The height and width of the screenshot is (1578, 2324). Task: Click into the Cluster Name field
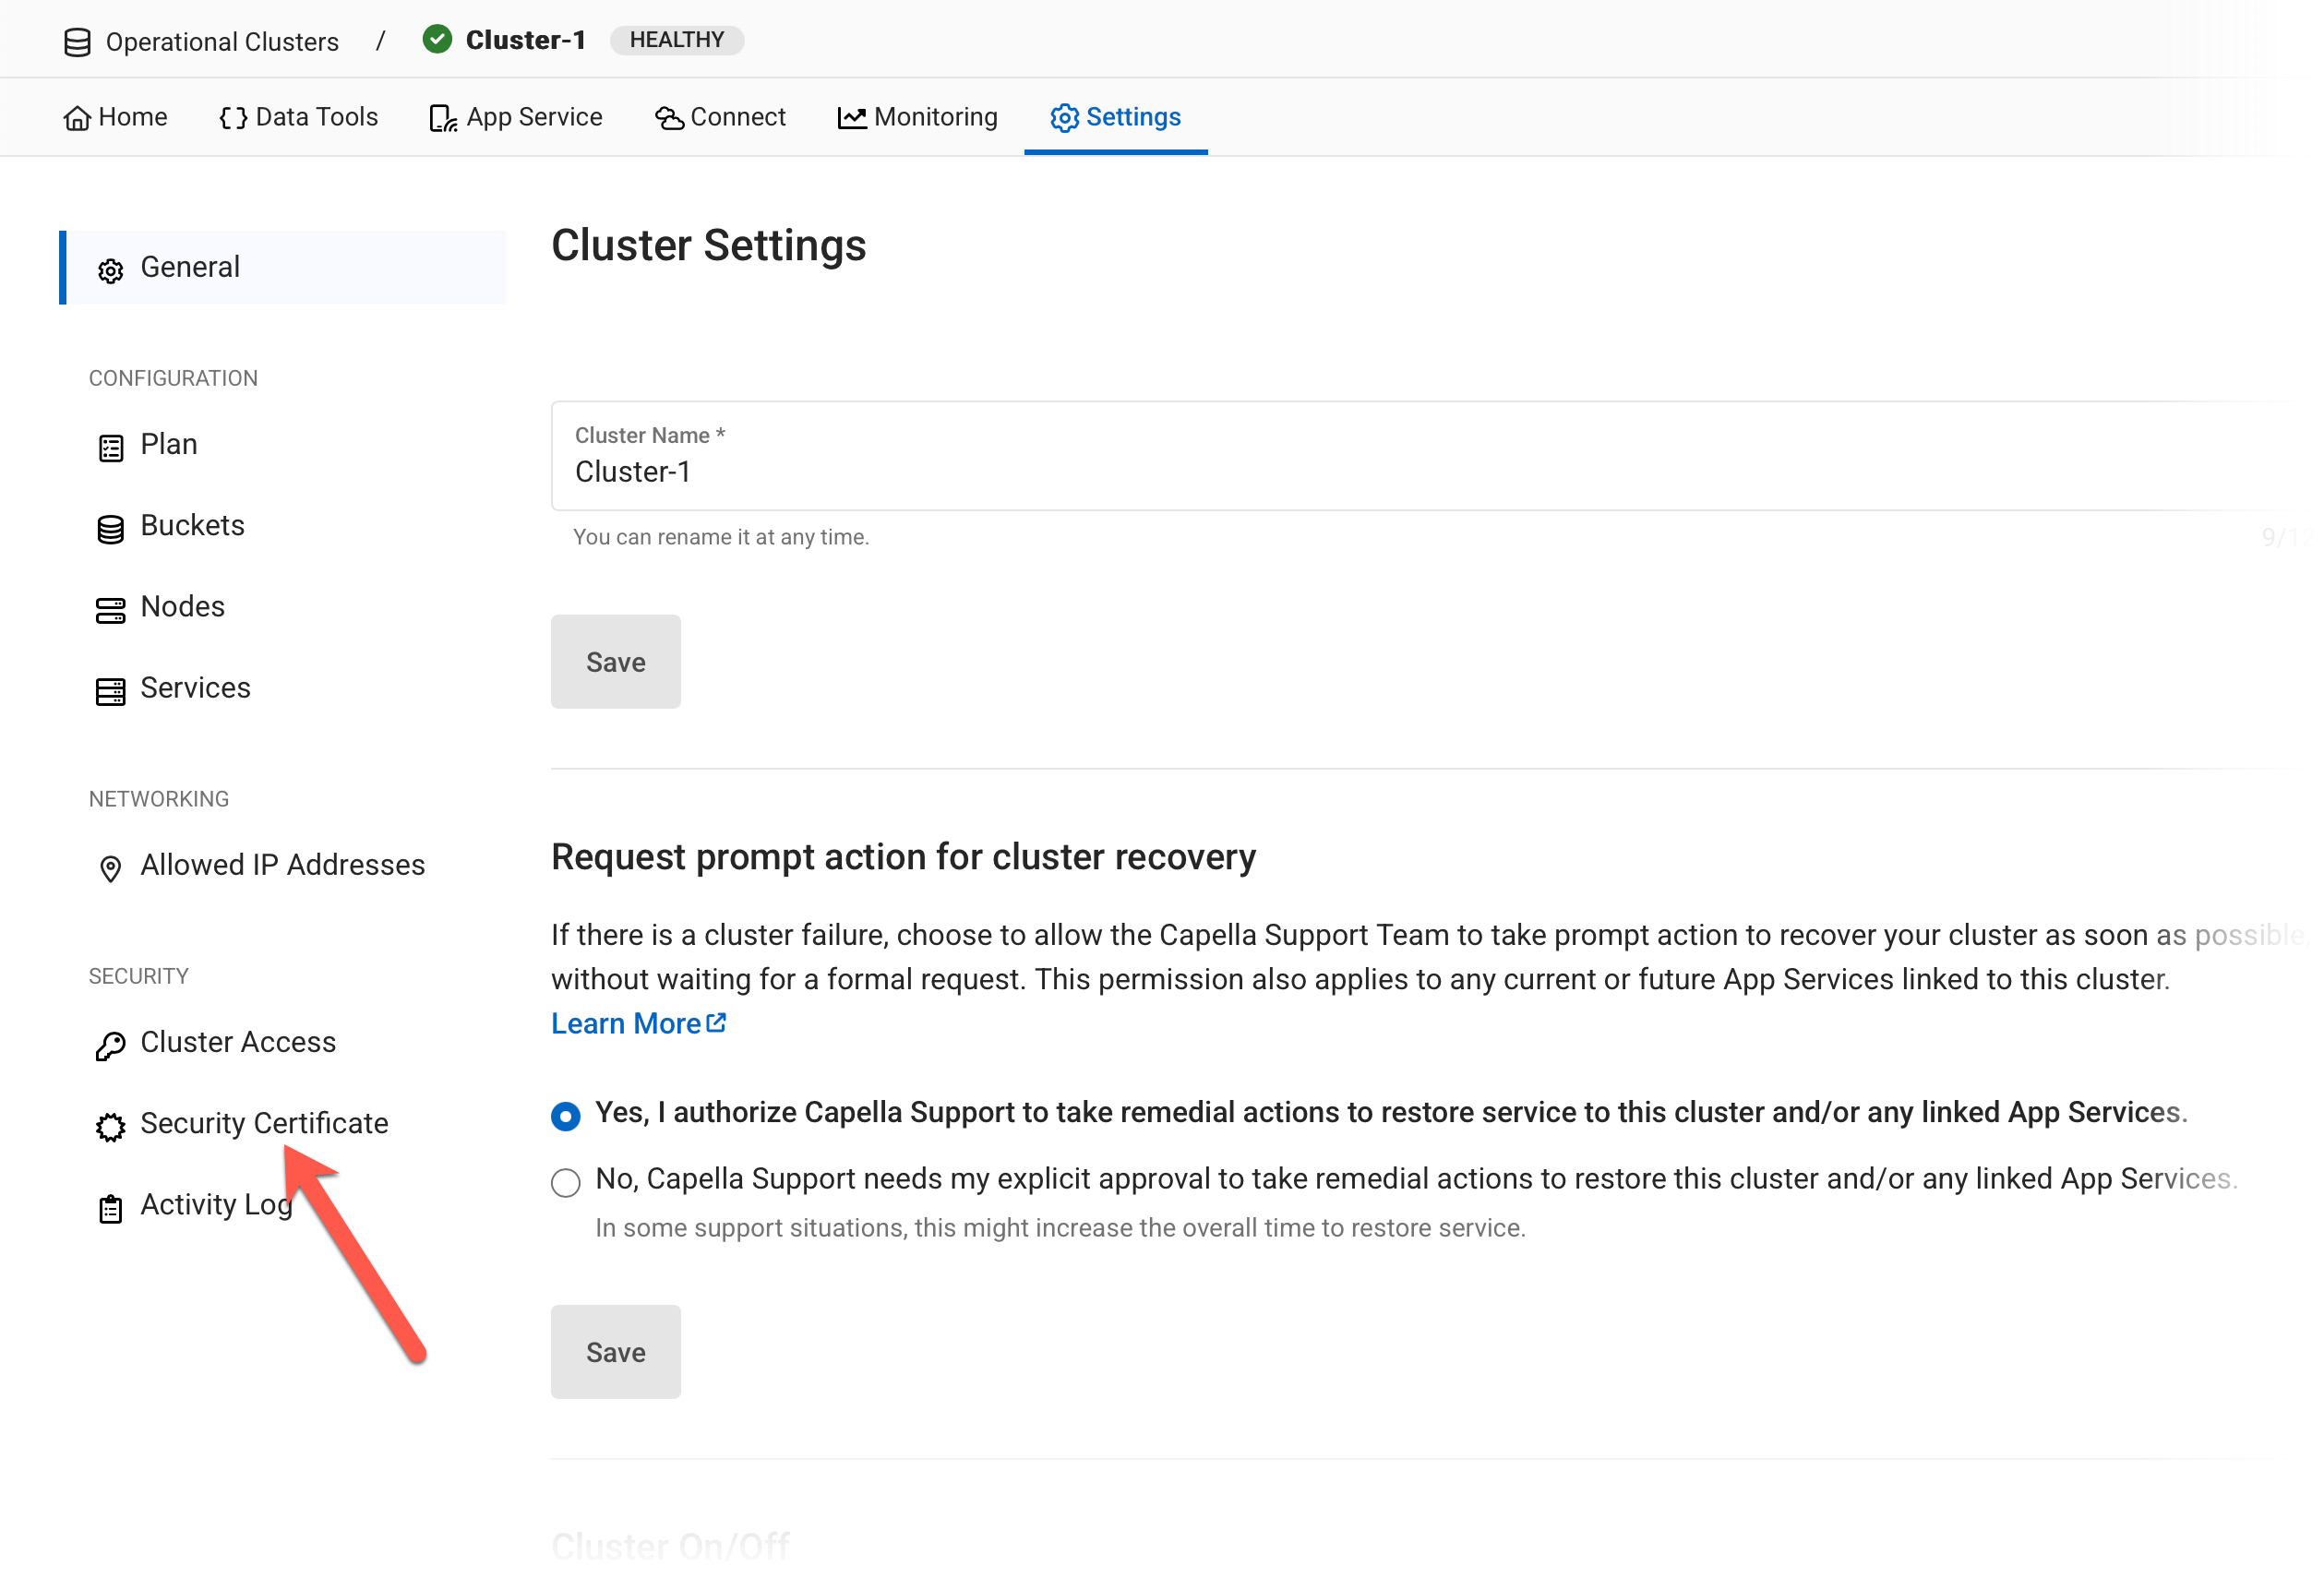tap(1400, 471)
